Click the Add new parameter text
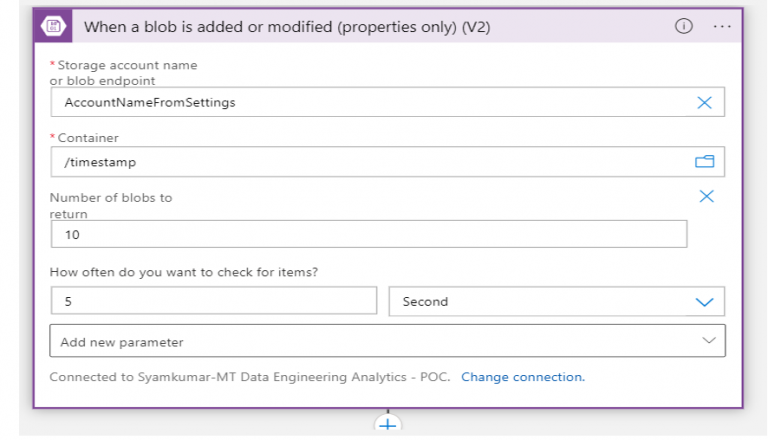768x440 pixels. point(122,342)
